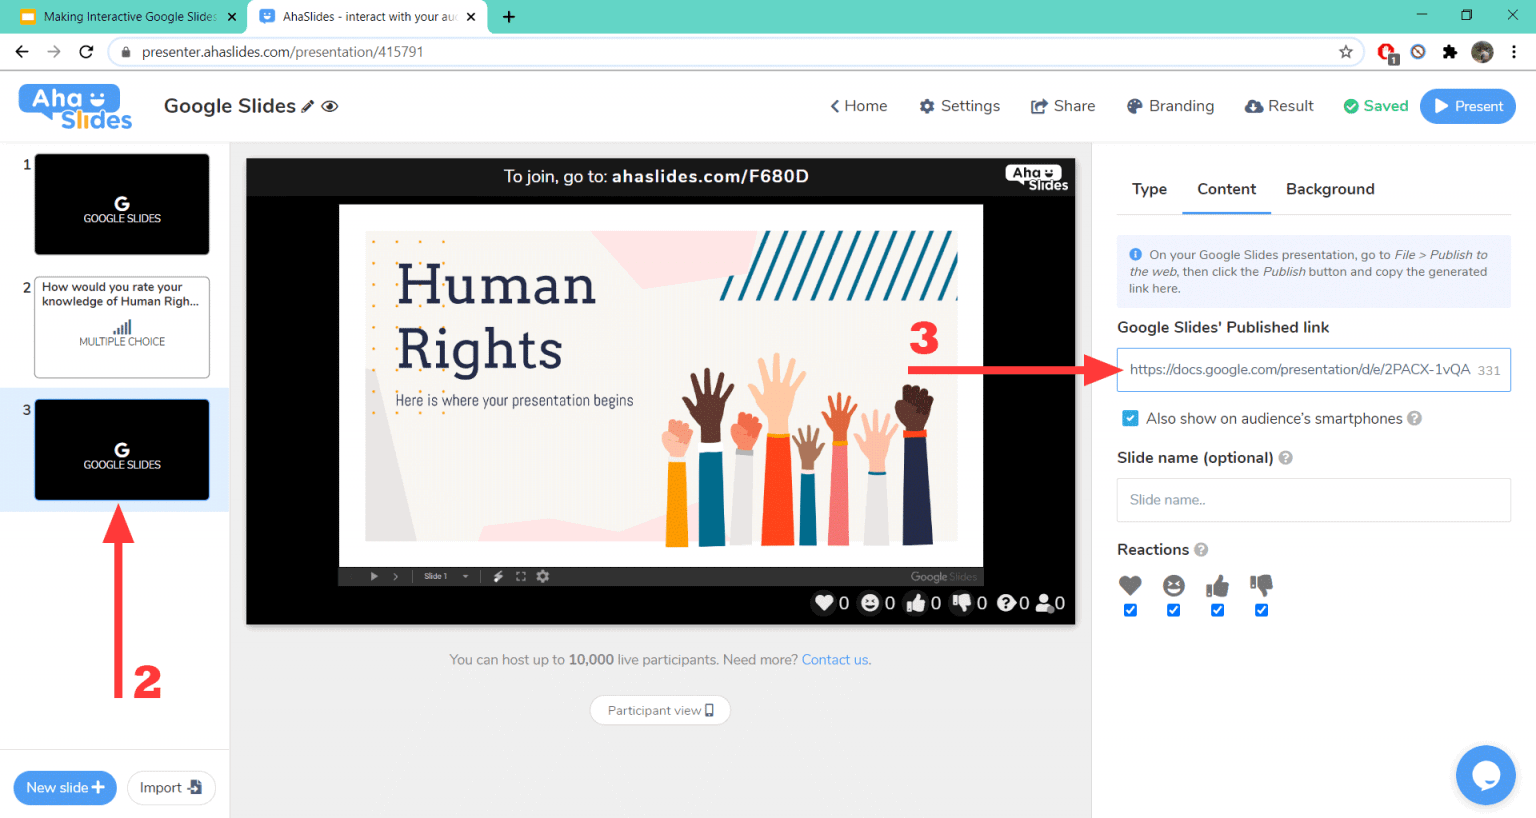Uncheck Also show on audience's smartphones

coord(1130,418)
